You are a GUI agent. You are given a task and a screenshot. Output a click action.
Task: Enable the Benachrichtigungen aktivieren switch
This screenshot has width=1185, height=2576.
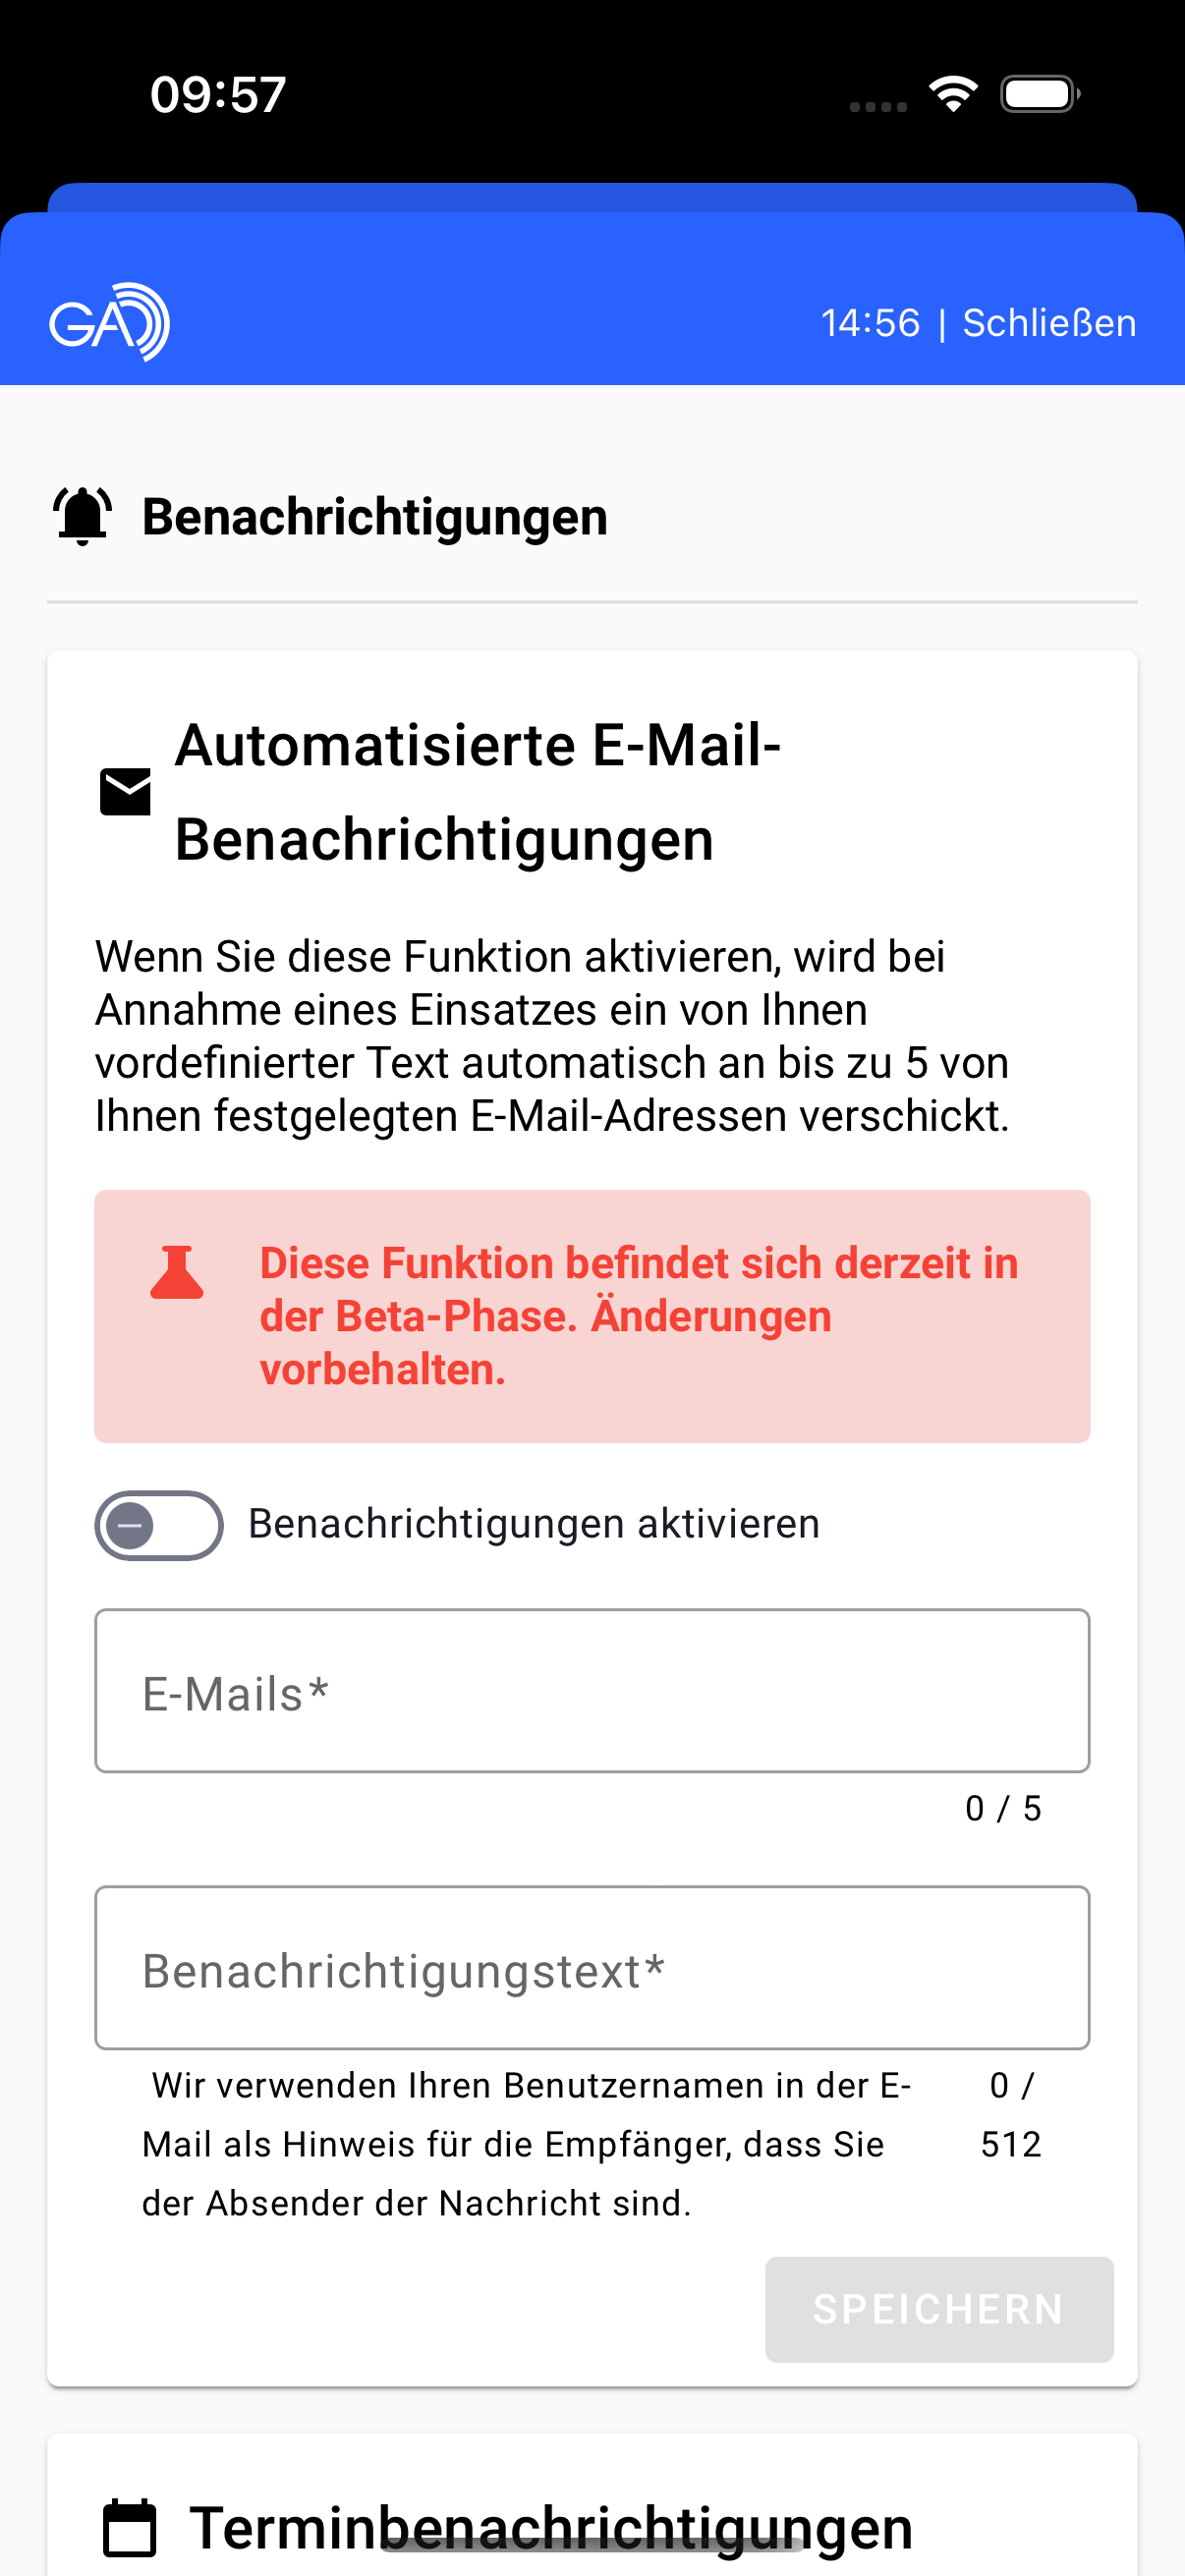[158, 1525]
